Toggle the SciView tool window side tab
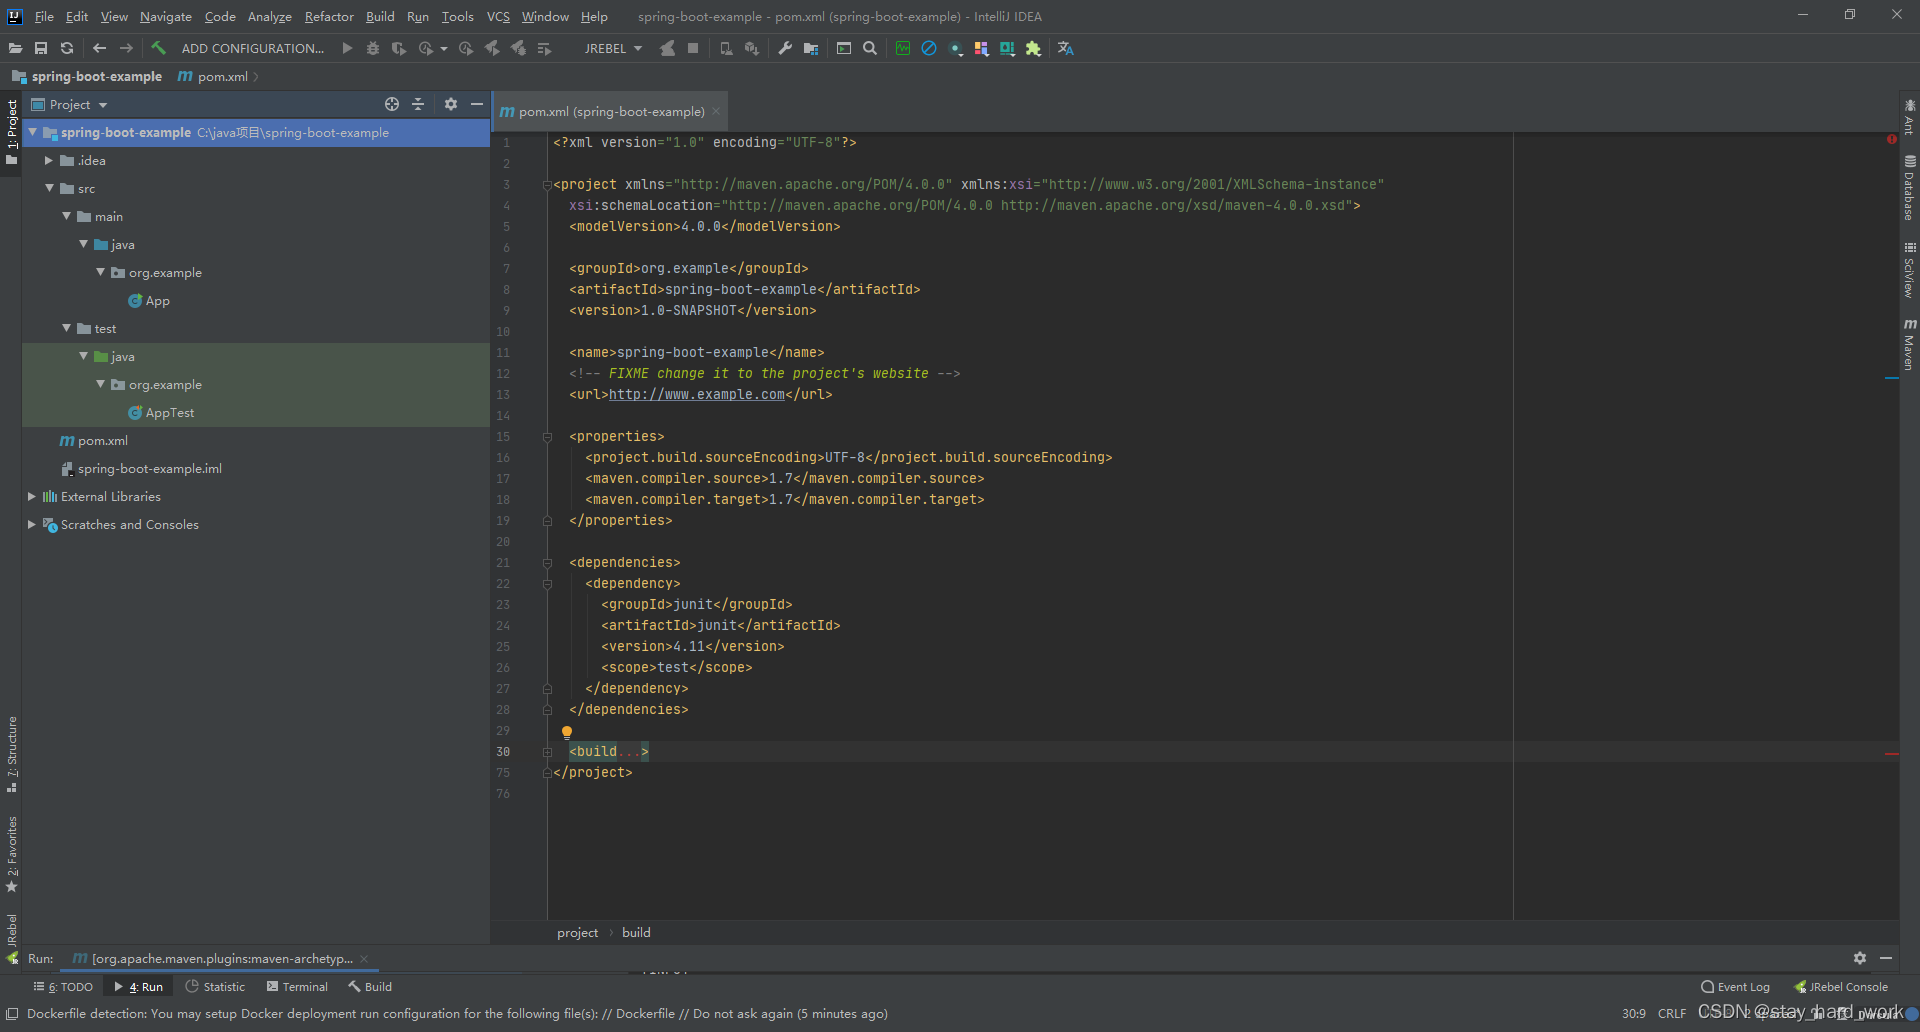This screenshot has width=1920, height=1032. pos(1909,270)
